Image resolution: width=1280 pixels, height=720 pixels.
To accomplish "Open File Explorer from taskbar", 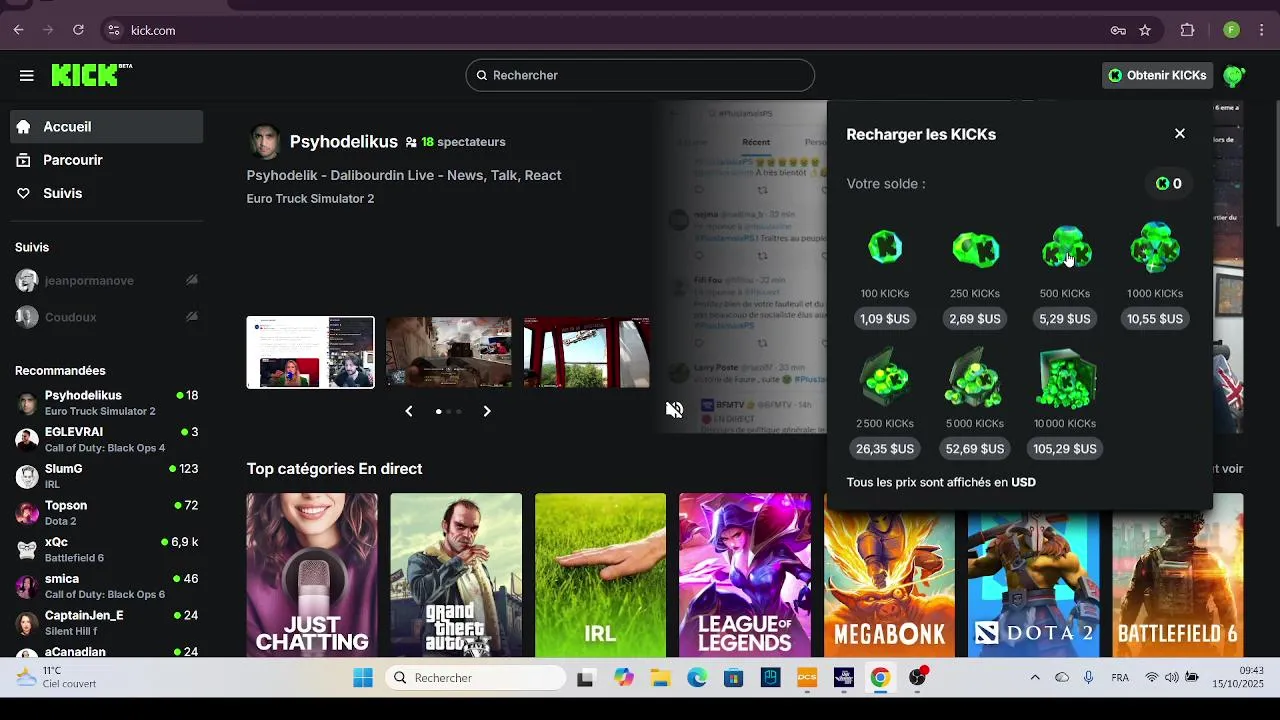I will 660,678.
